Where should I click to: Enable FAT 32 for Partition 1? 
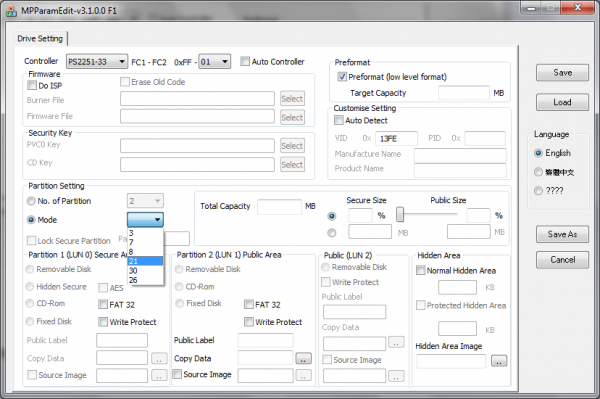(x=103, y=304)
